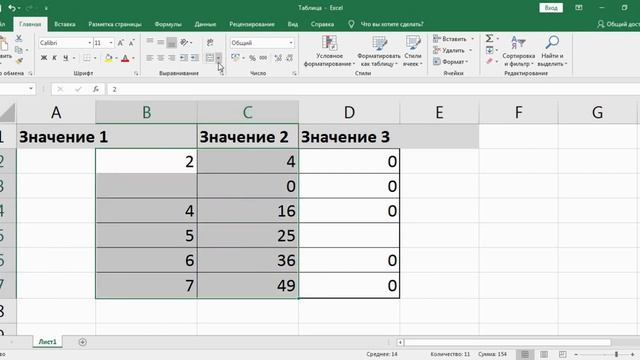Open the merge cells dropdown arrow
The height and width of the screenshot is (360, 640).
[219, 58]
